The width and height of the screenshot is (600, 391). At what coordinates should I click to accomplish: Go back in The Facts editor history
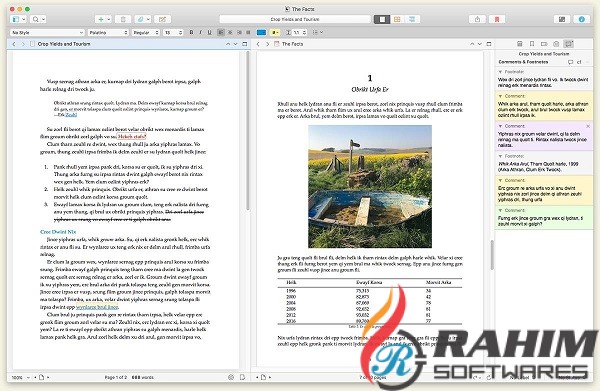pyautogui.click(x=258, y=44)
